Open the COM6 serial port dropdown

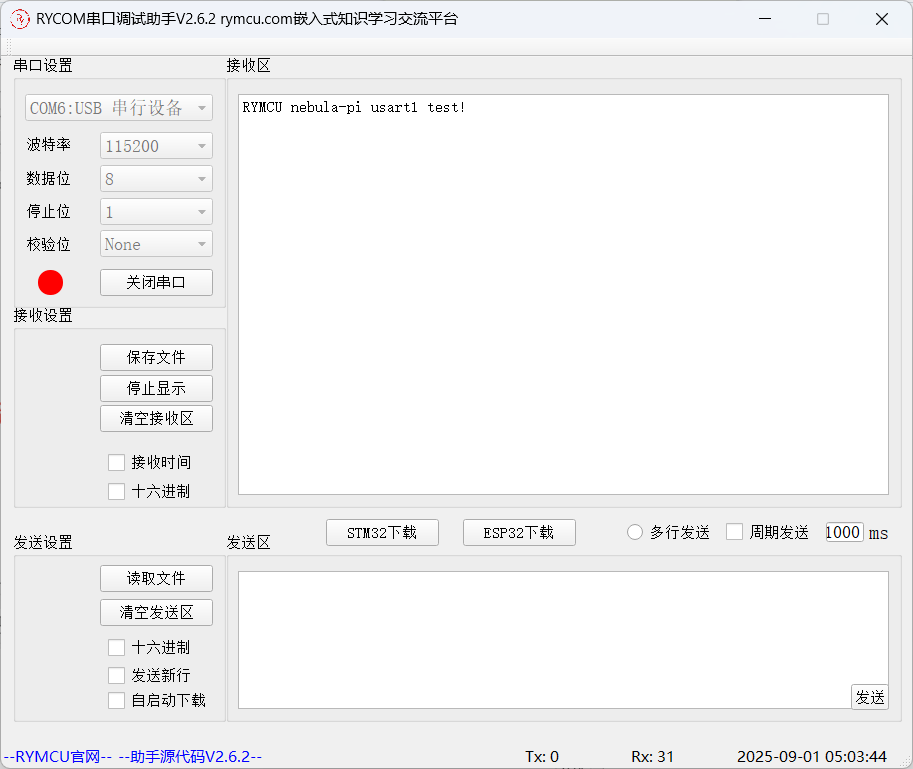pos(119,108)
